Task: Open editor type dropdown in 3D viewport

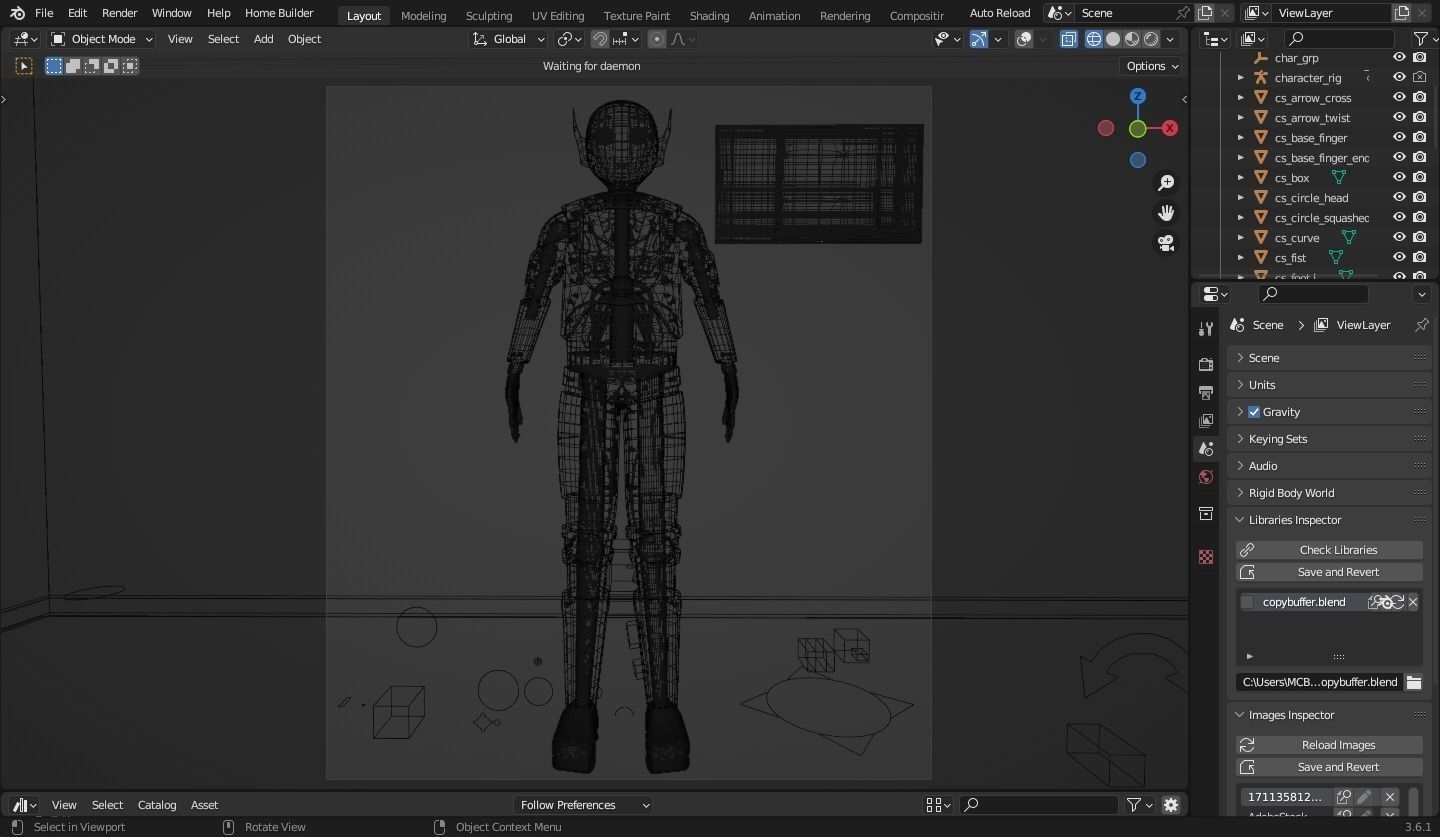Action: pyautogui.click(x=26, y=39)
